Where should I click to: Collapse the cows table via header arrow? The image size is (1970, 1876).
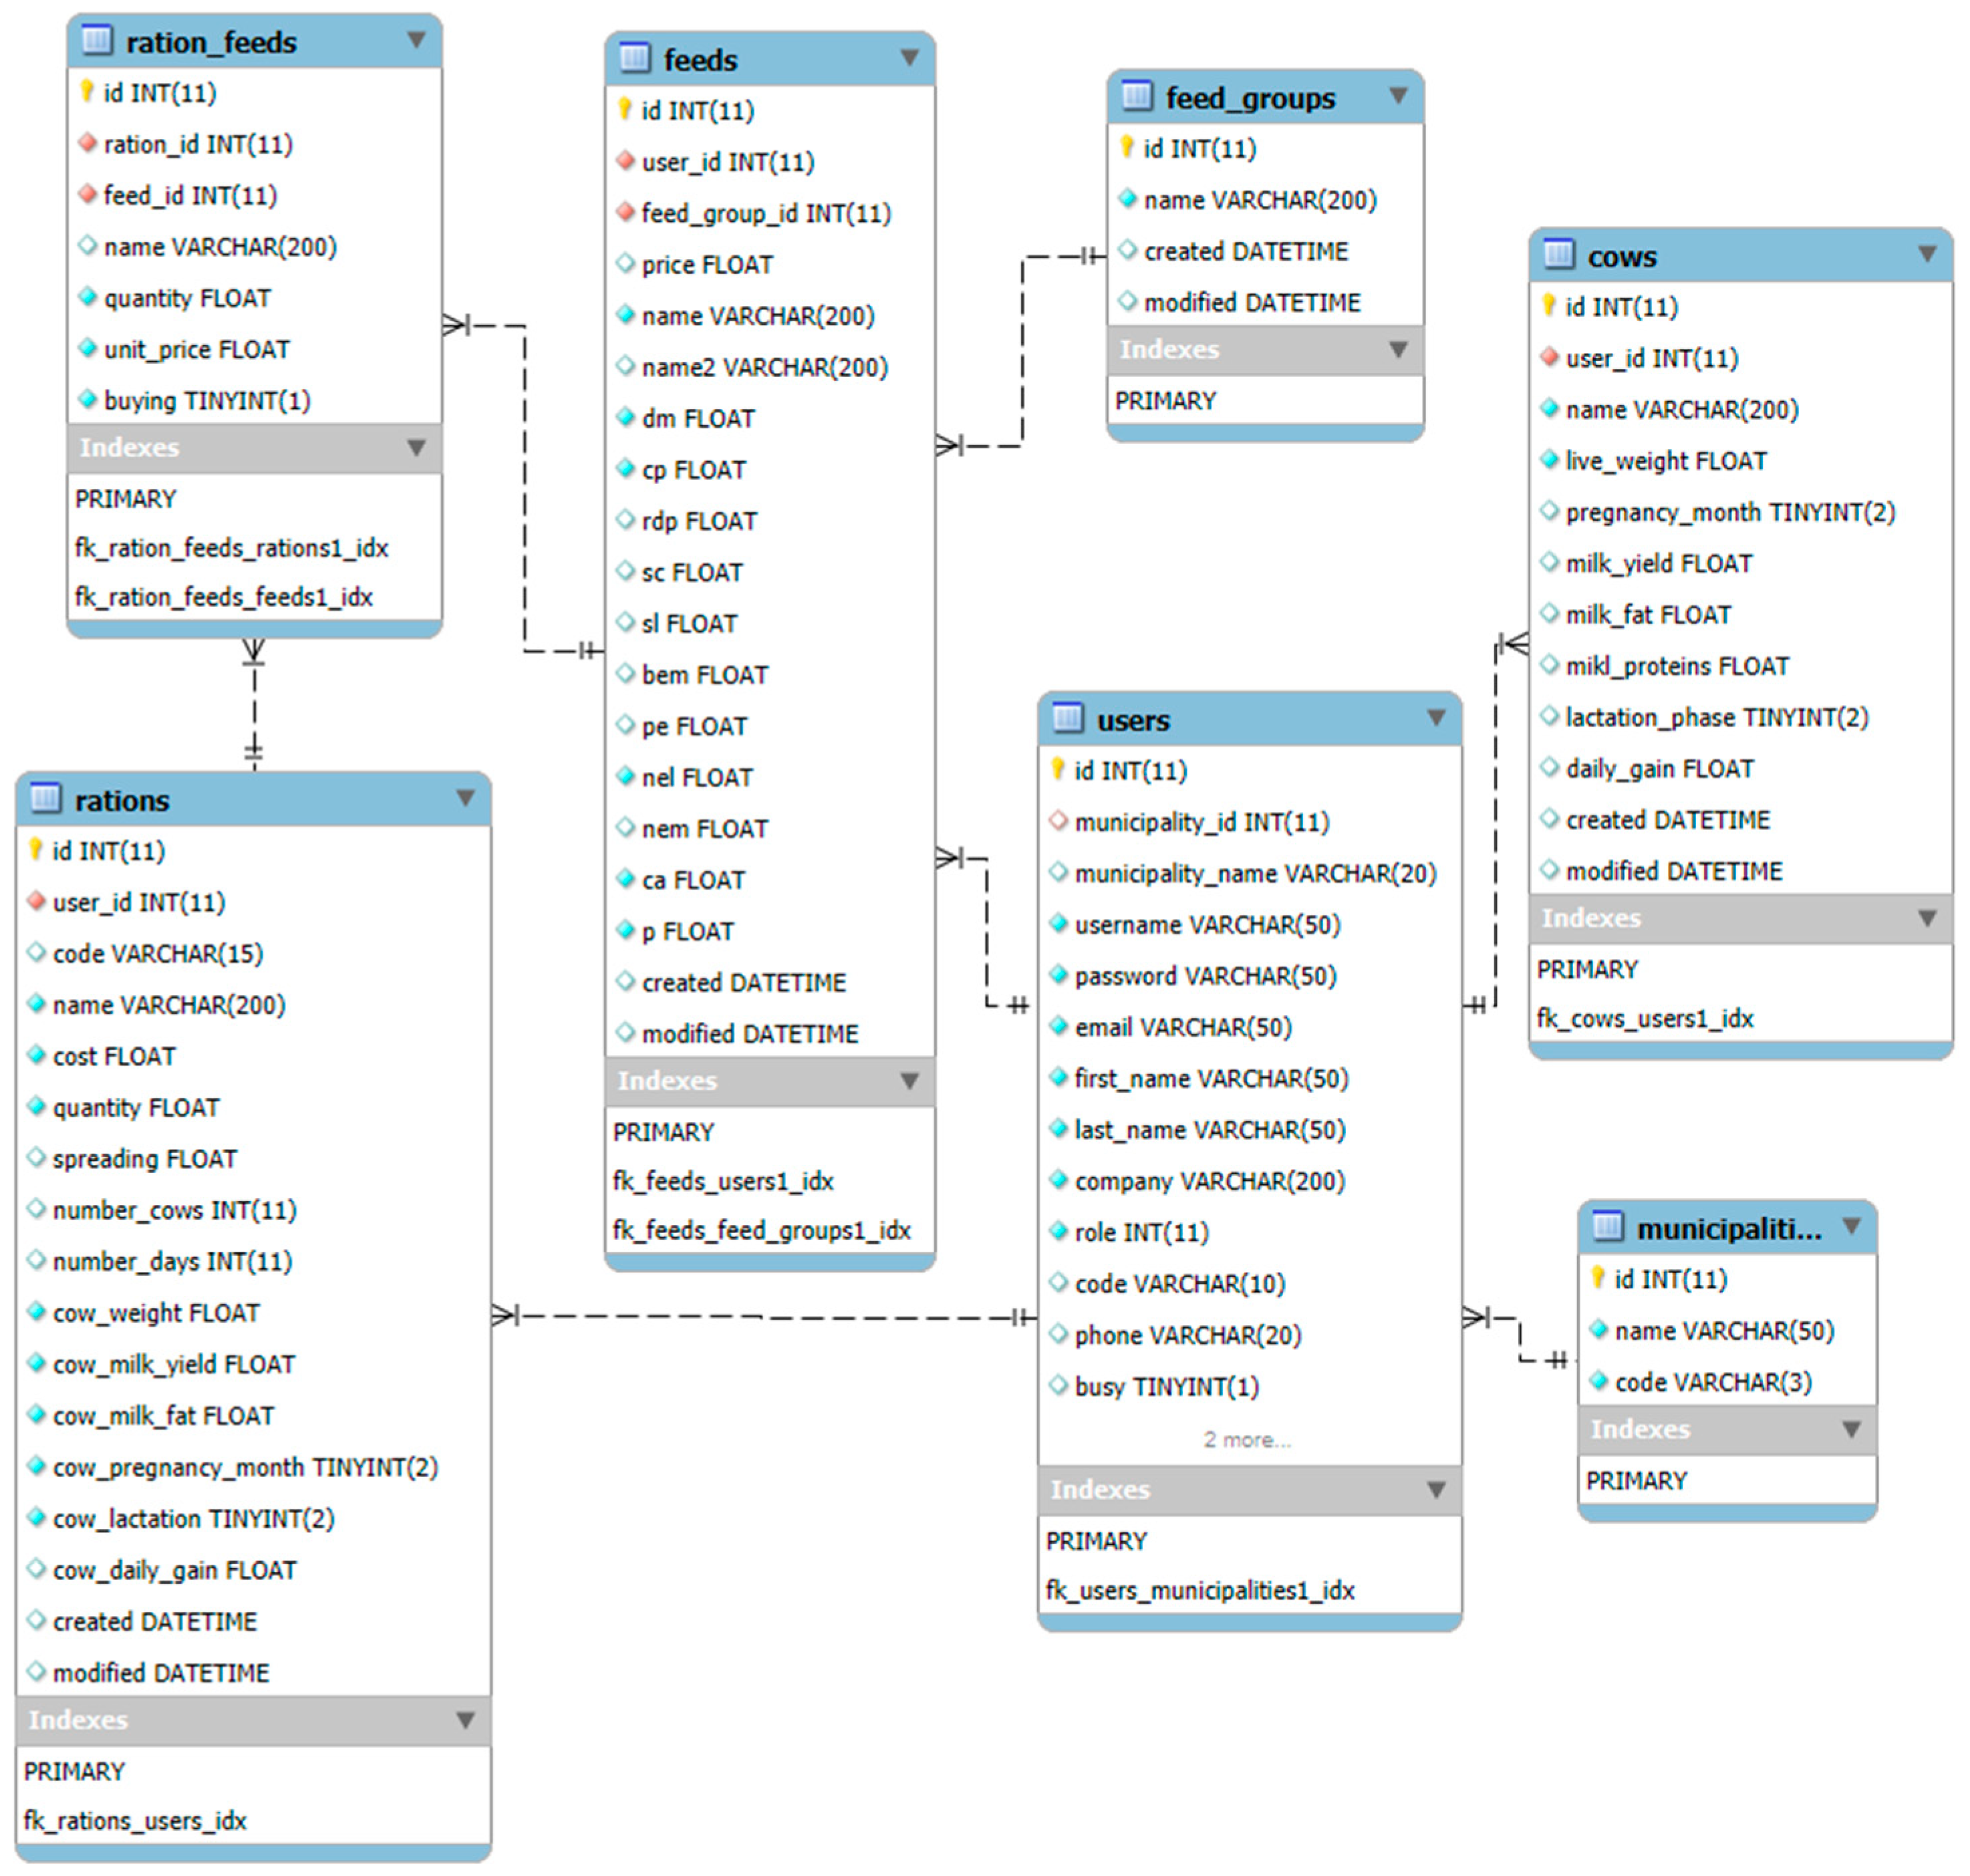(1927, 254)
